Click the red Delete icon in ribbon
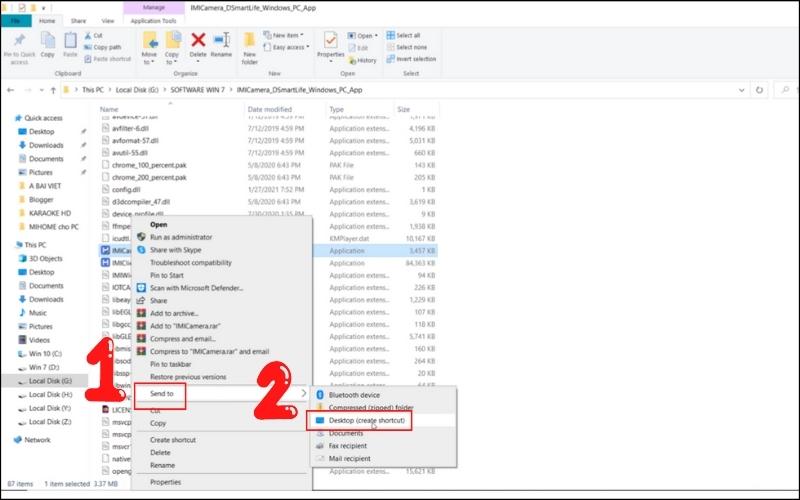Image resolution: width=800 pixels, height=500 pixels. click(x=198, y=40)
